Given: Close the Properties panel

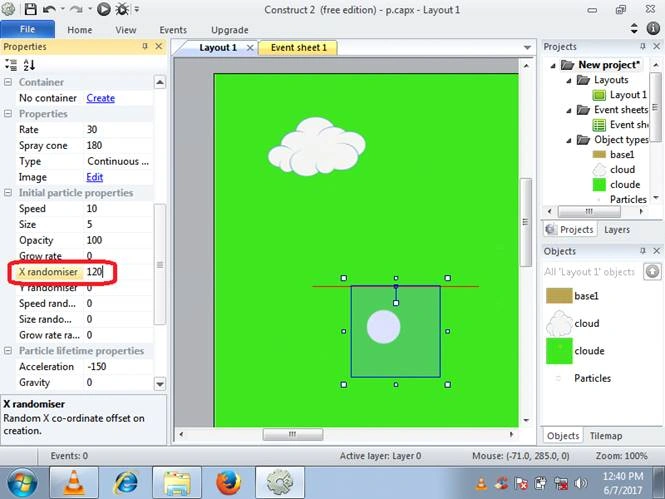Looking at the screenshot, I should 159,46.
